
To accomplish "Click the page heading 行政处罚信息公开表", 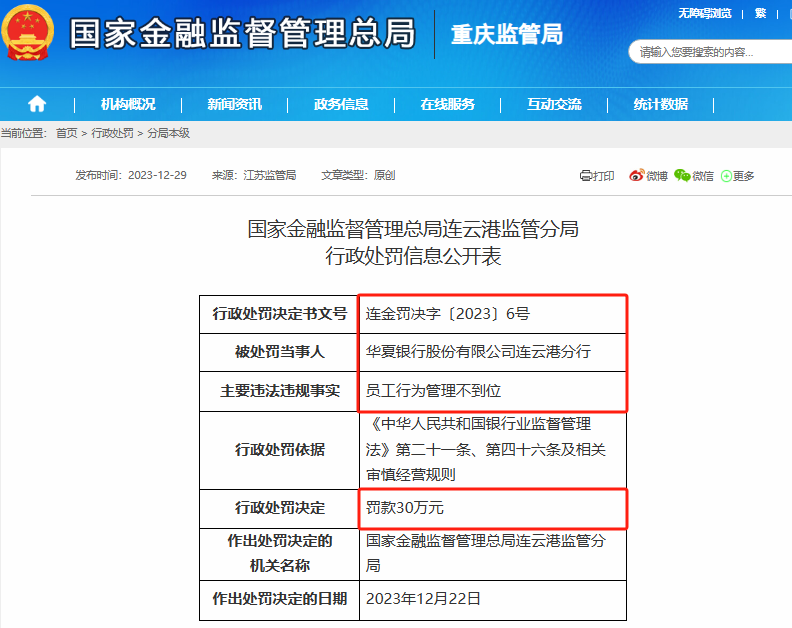I will pos(413,256).
